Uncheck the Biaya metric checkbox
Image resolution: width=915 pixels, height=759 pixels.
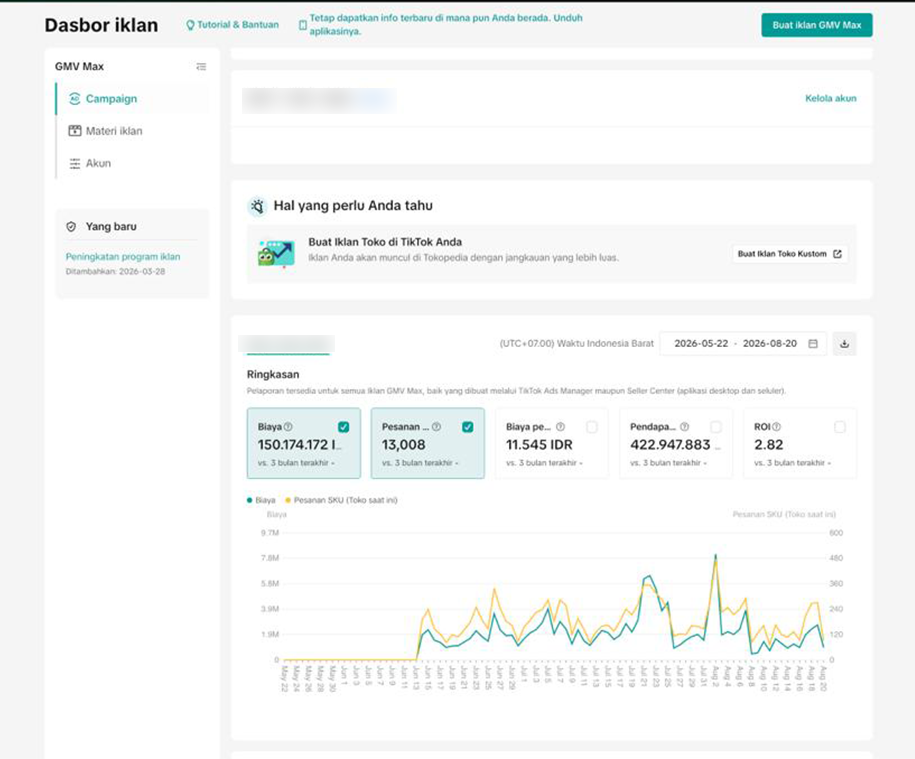point(344,427)
